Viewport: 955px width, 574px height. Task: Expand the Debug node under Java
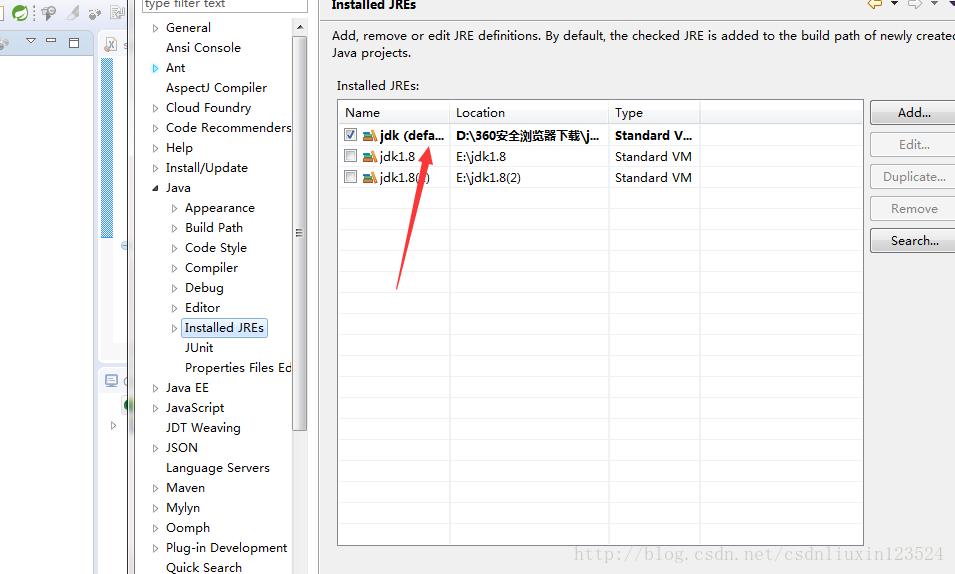point(174,288)
